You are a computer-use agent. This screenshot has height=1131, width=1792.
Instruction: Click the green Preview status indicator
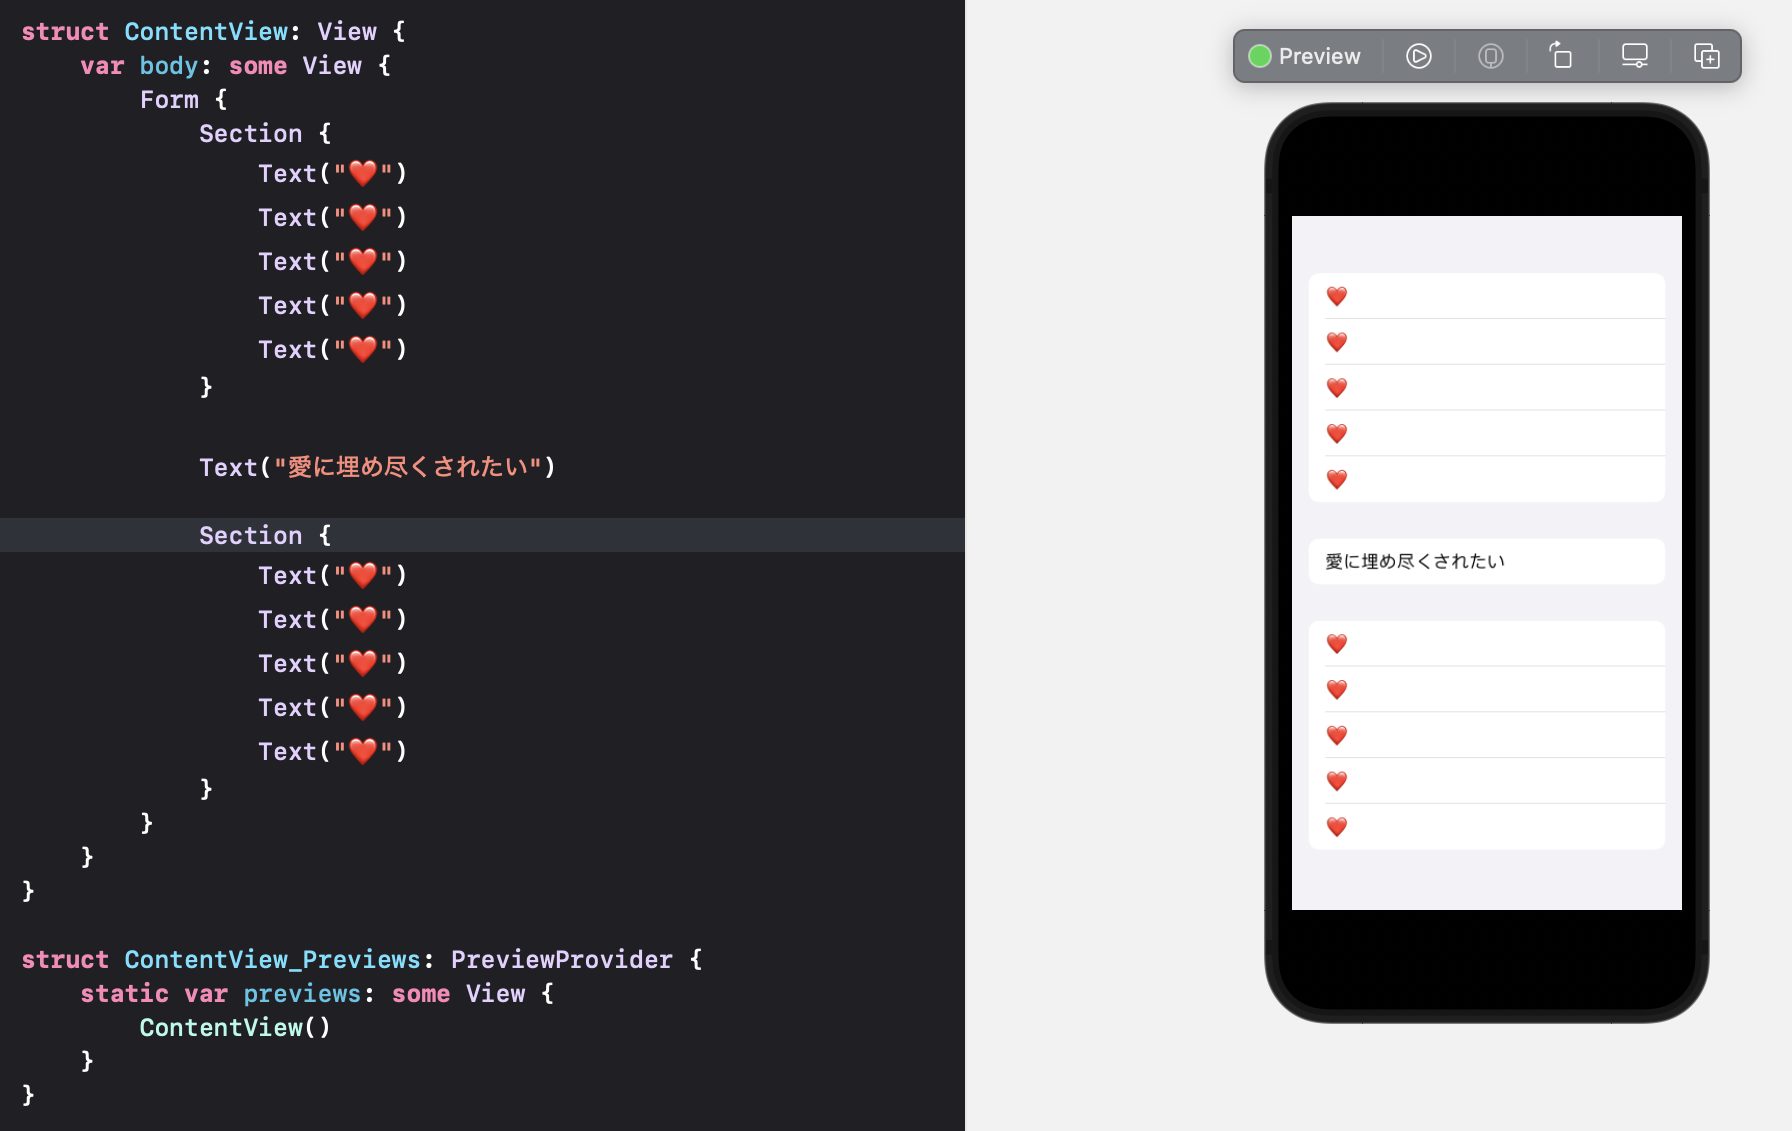(1260, 56)
